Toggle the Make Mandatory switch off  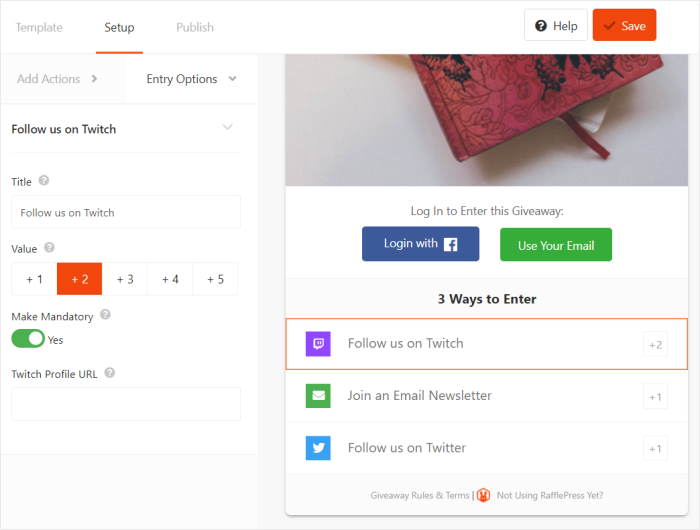(x=28, y=339)
